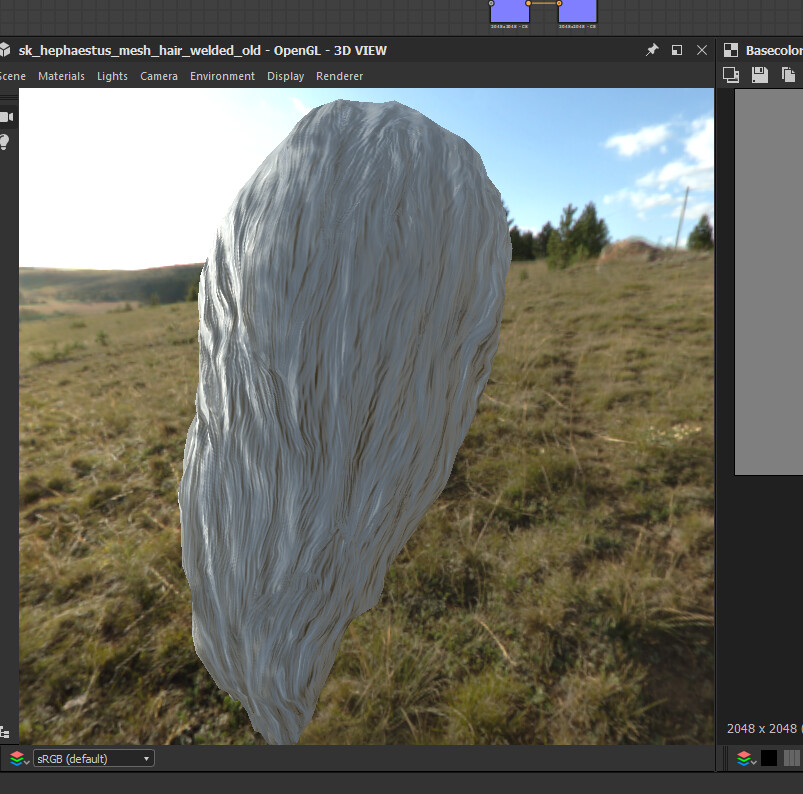803x794 pixels.
Task: Toggle the gray columns icon in 2D view
Action: tap(792, 759)
